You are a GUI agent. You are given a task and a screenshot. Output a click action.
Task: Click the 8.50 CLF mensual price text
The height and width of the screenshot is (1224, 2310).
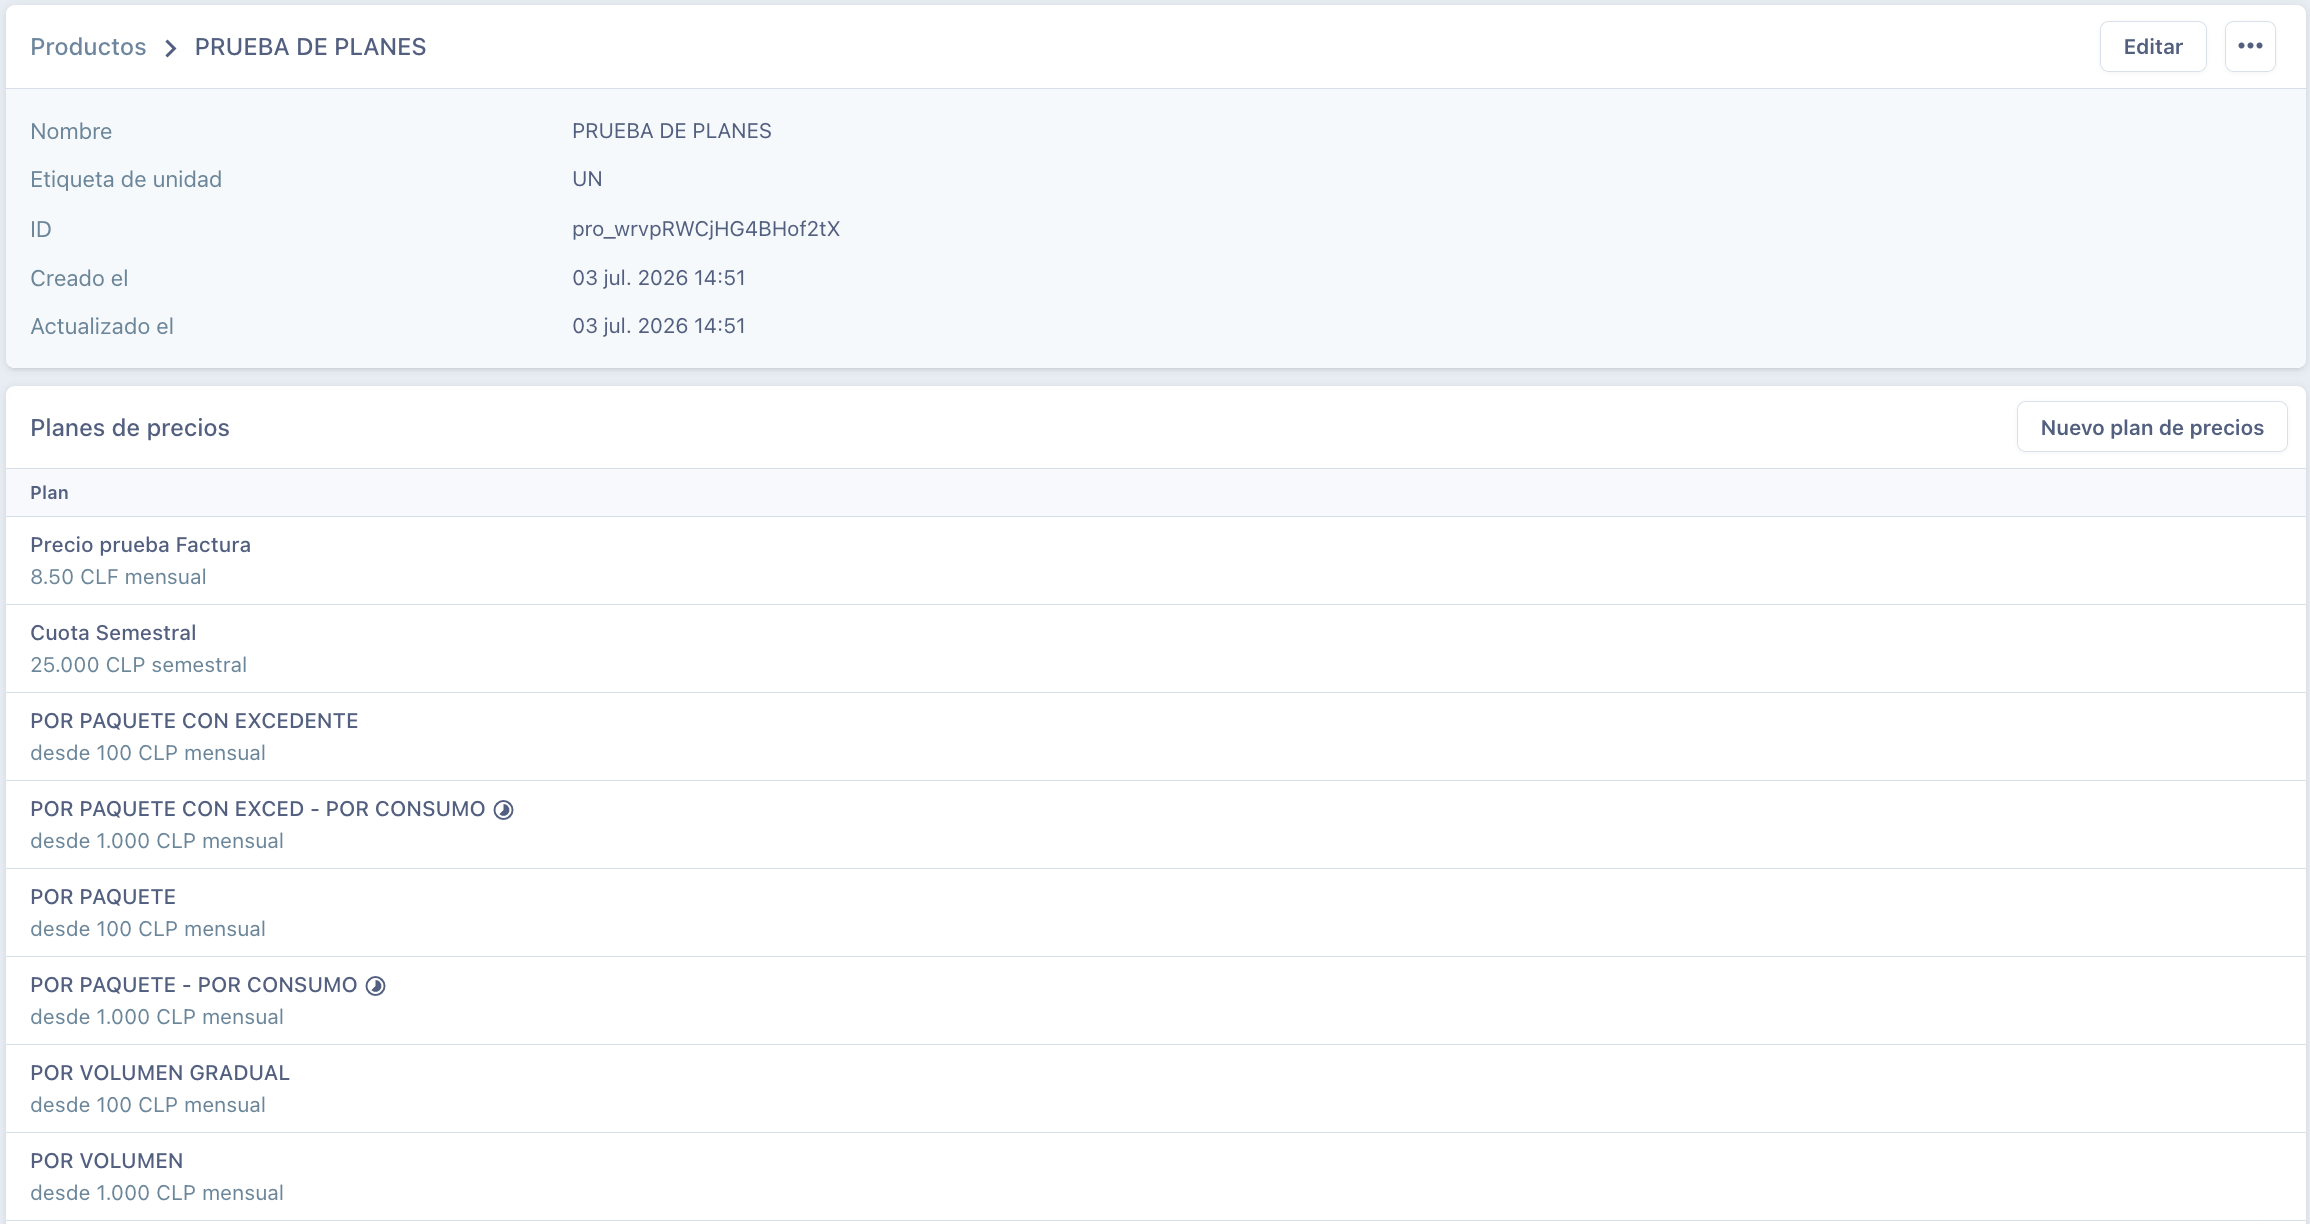pyautogui.click(x=118, y=577)
